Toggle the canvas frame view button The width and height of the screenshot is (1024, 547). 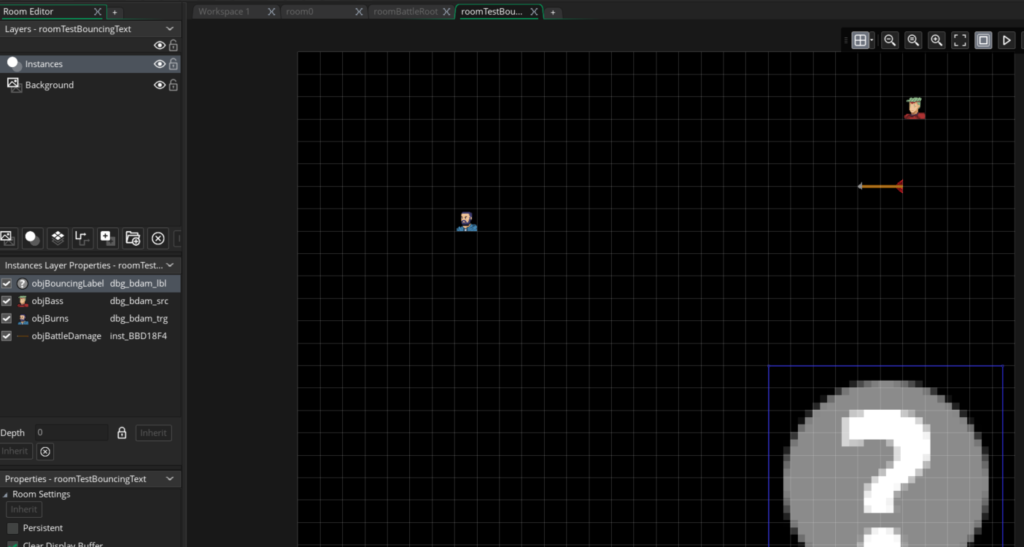(x=983, y=40)
